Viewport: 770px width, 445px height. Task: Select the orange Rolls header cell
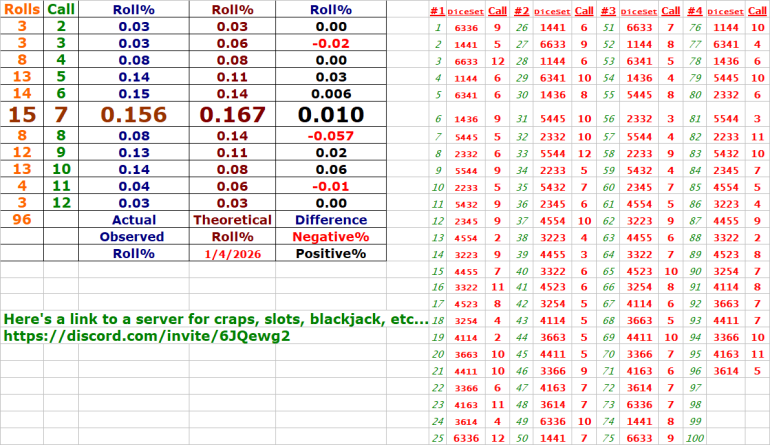click(21, 9)
